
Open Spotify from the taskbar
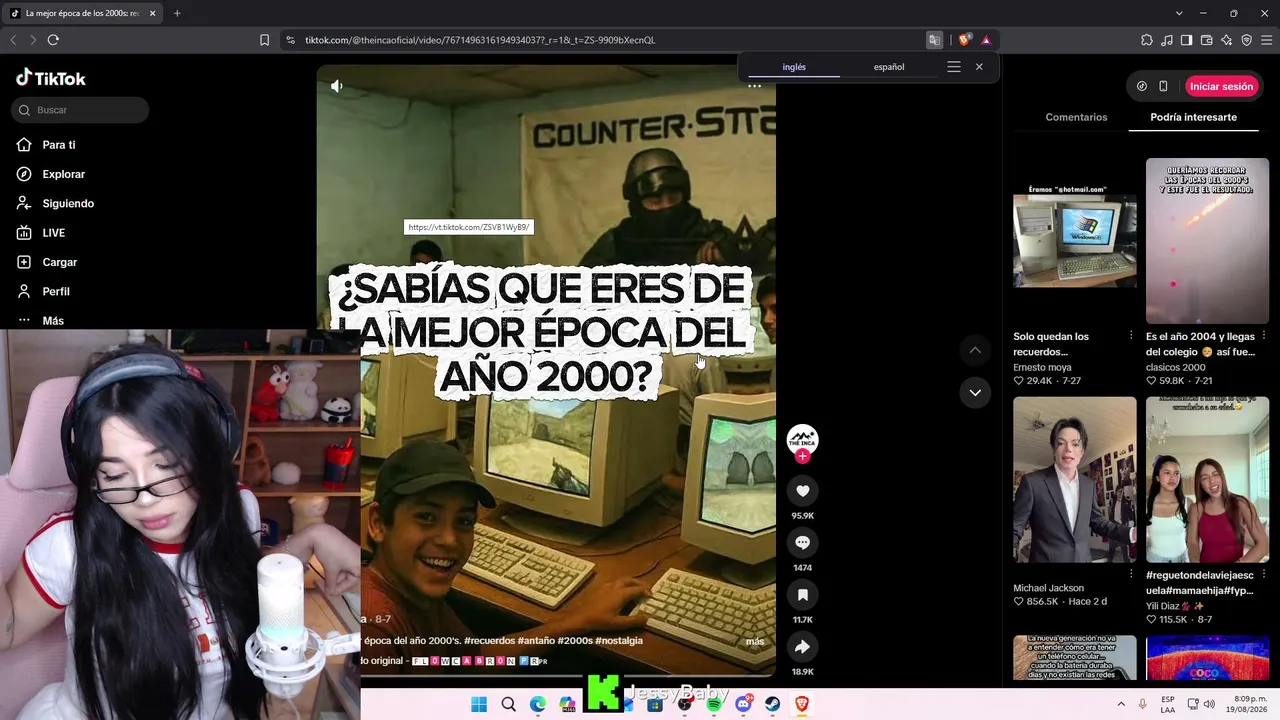[714, 704]
